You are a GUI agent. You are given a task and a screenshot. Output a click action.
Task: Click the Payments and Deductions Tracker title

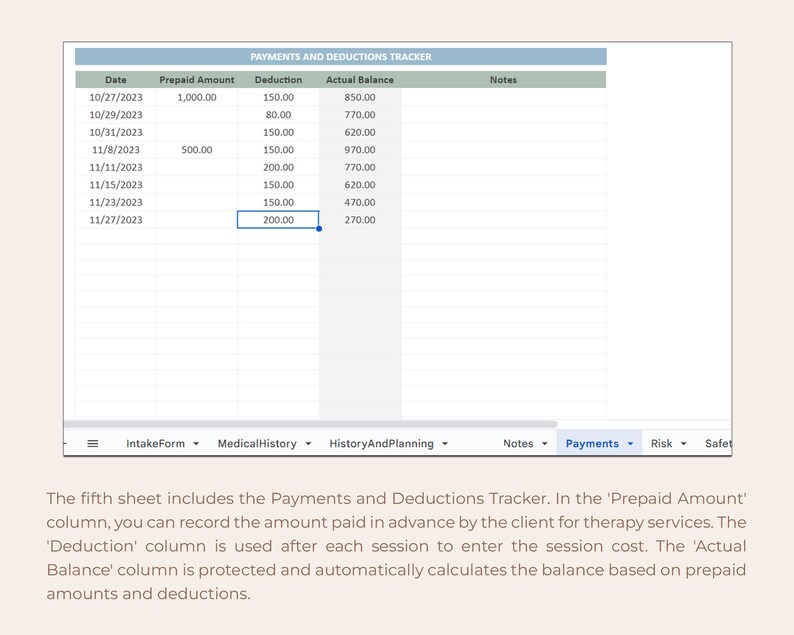[x=341, y=57]
